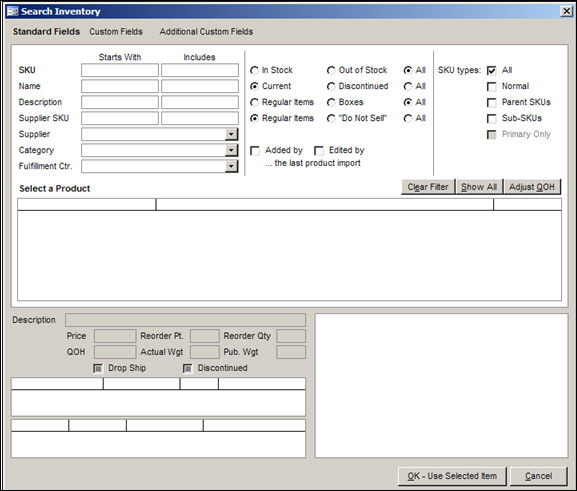Switch to the Custom Fields tab
Screen dimensions: 577x491
click(116, 32)
